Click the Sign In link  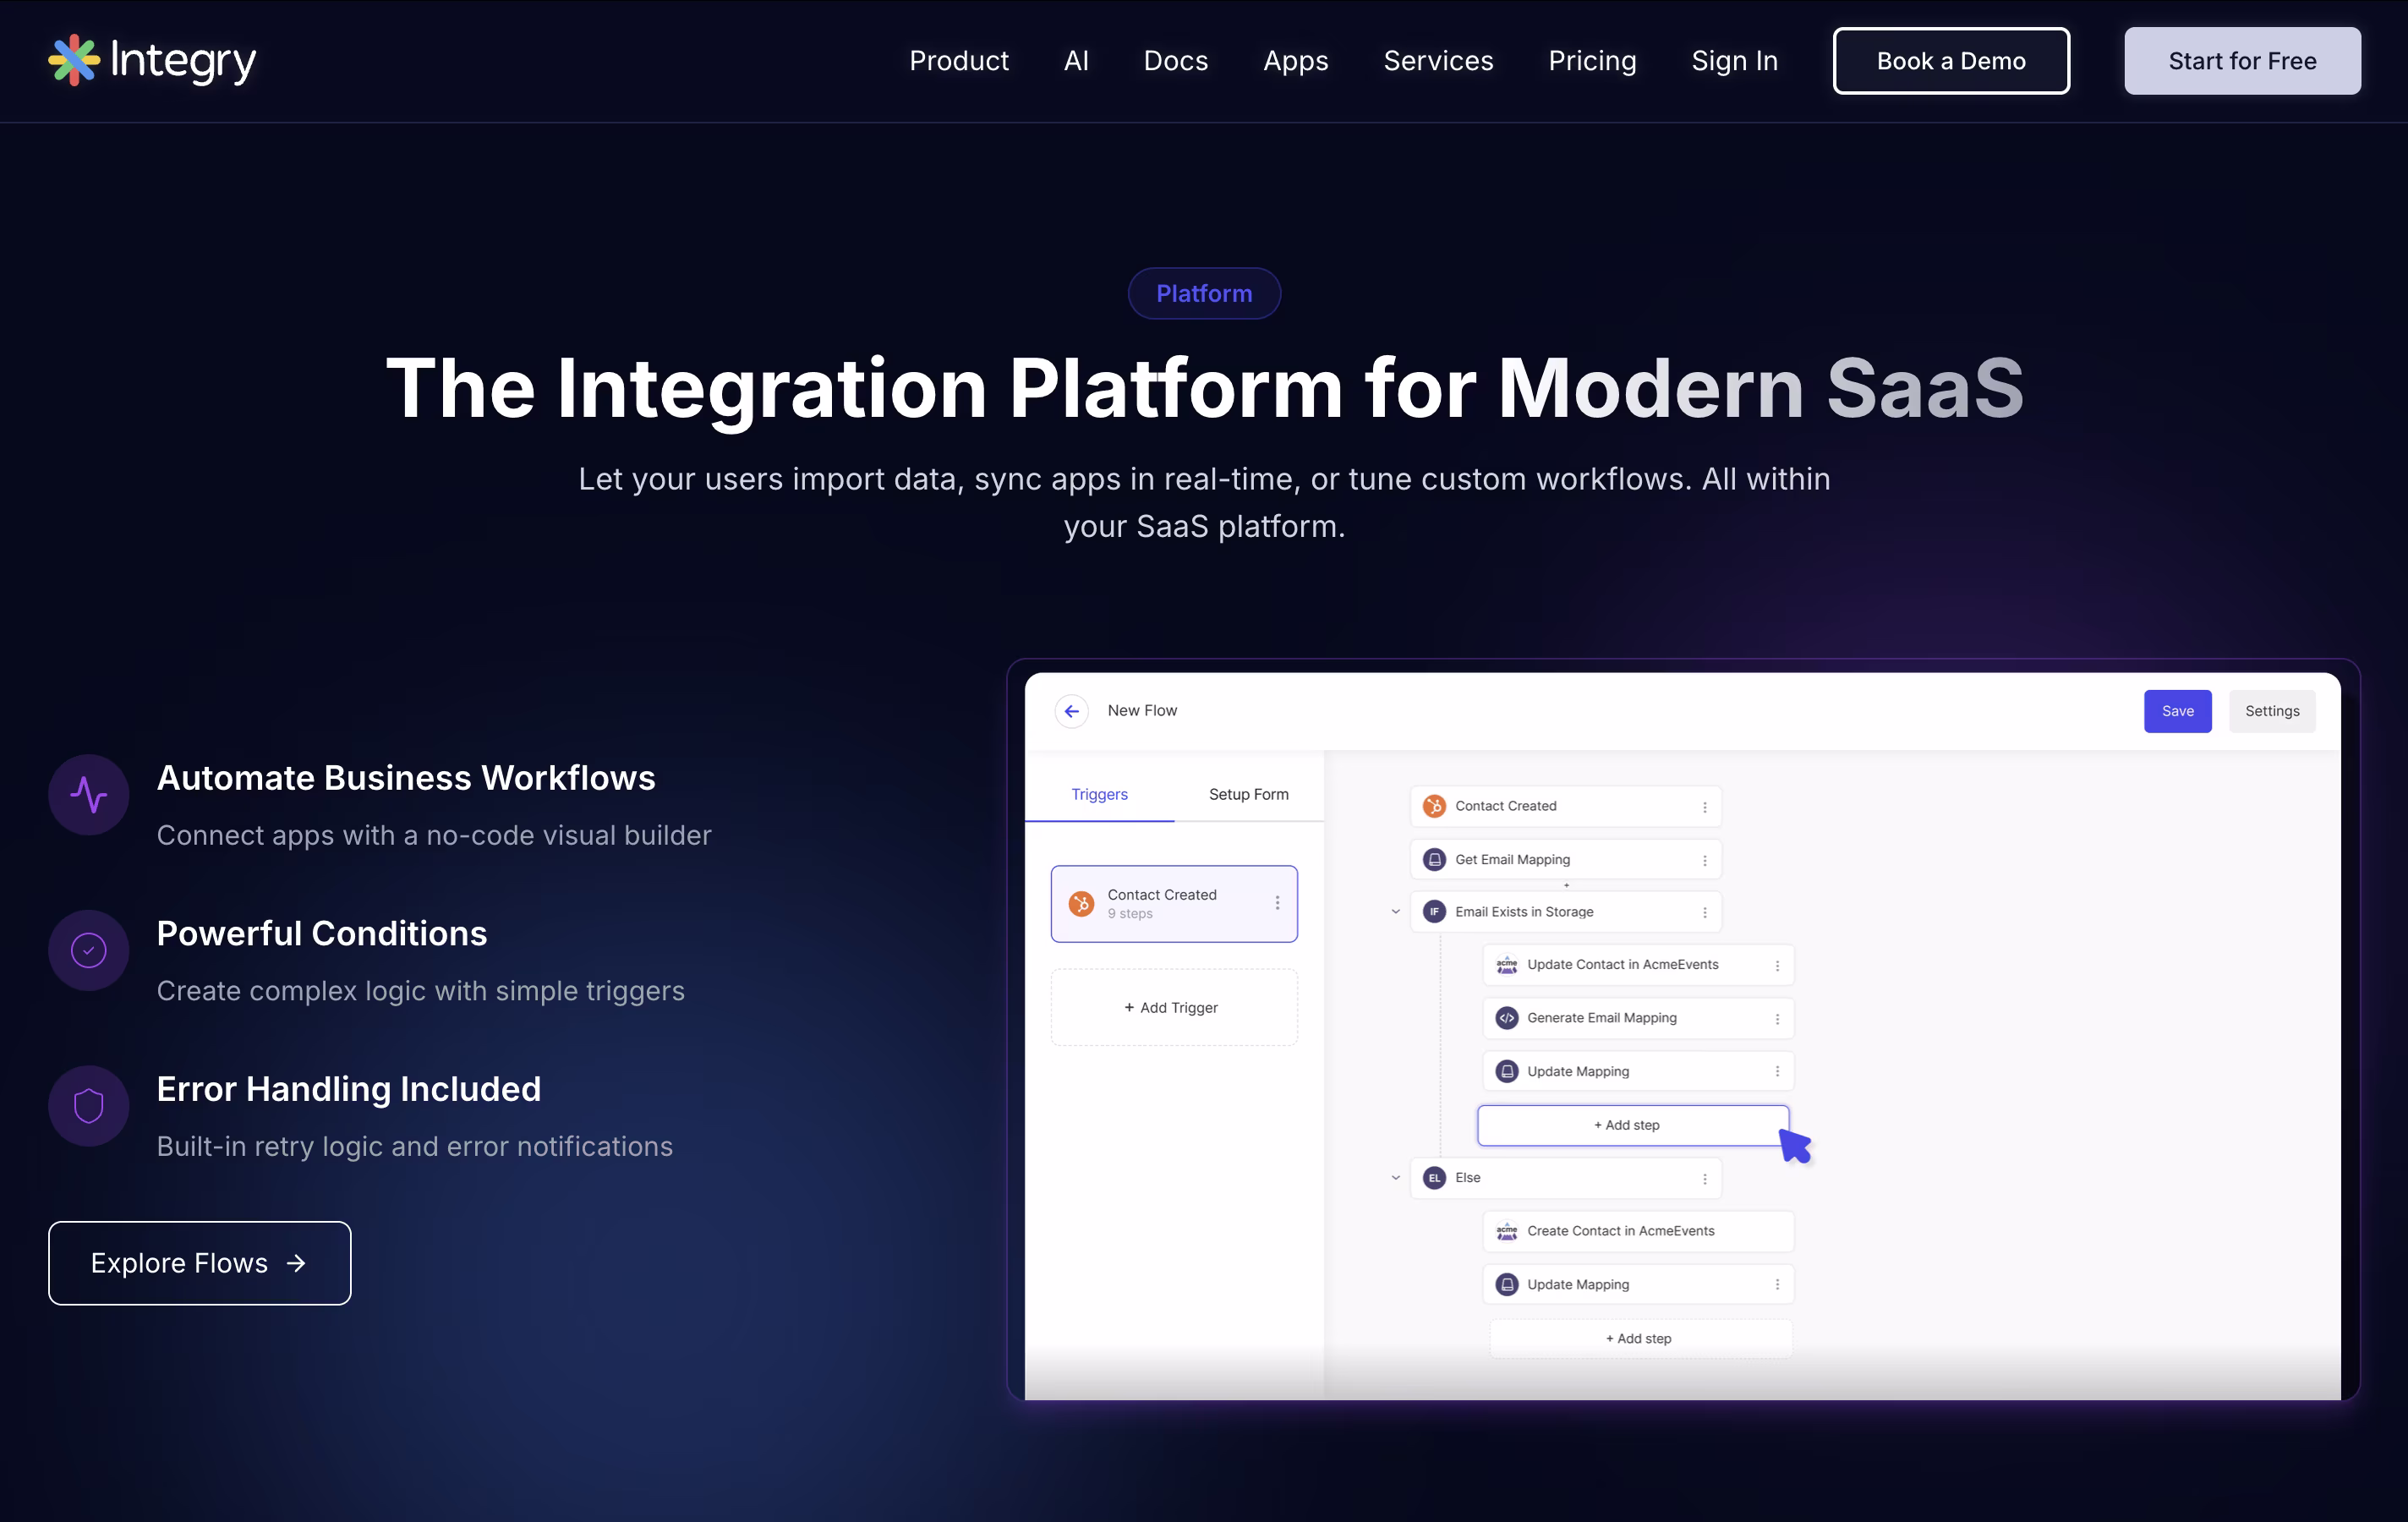[1734, 61]
